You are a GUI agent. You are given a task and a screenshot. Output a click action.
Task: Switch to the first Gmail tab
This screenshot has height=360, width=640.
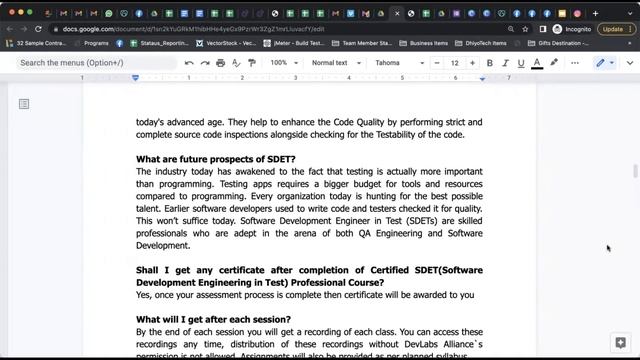coord(63,13)
